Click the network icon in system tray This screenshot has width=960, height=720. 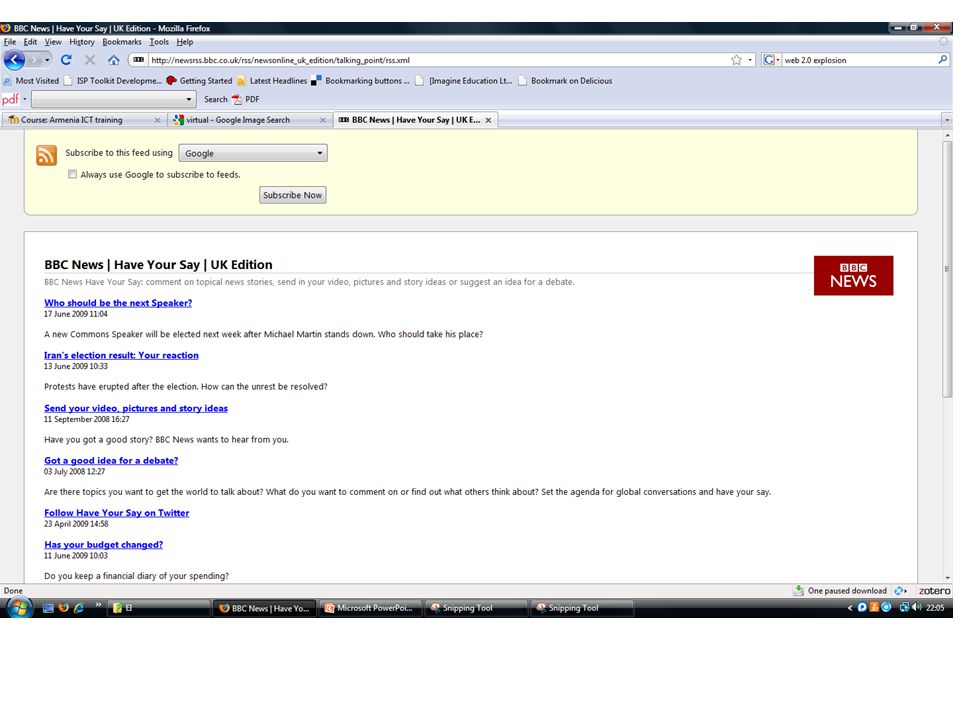904,607
